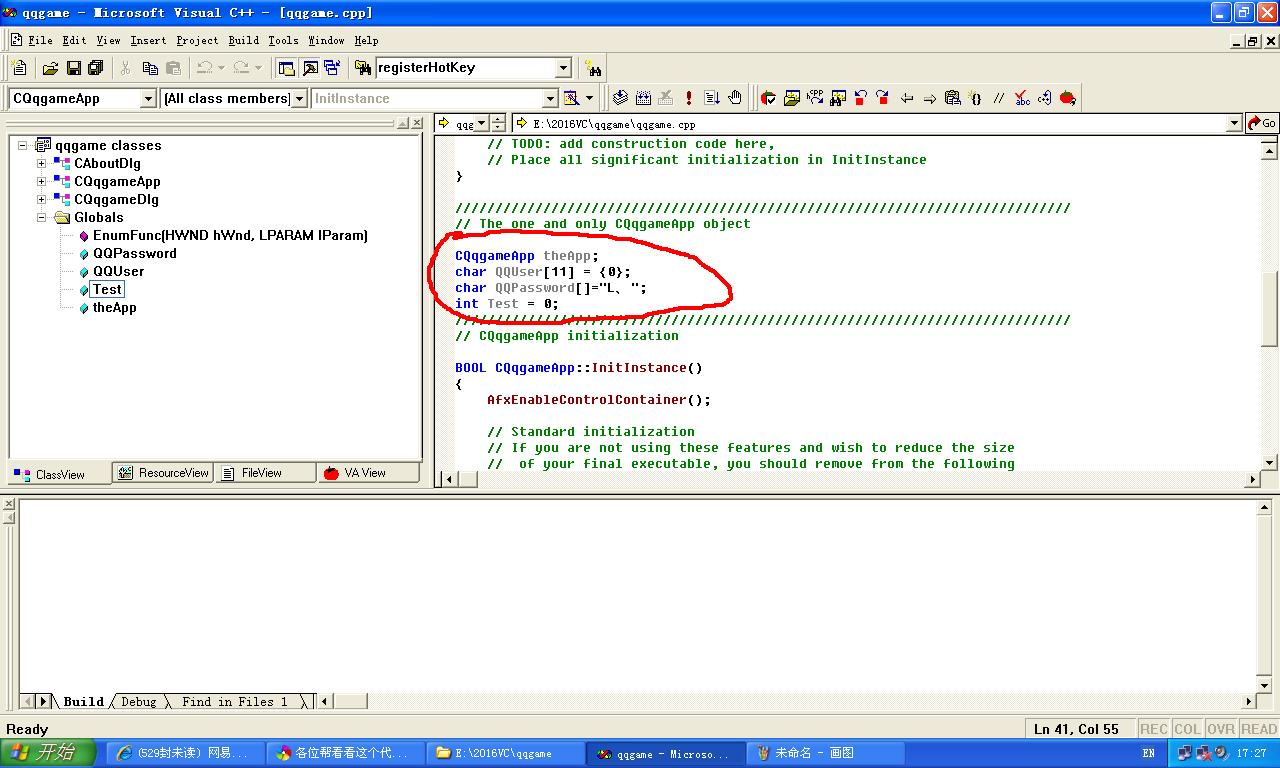This screenshot has width=1280, height=768.
Task: Click the editor horizontal scrollbar left arrow
Action: [448, 479]
